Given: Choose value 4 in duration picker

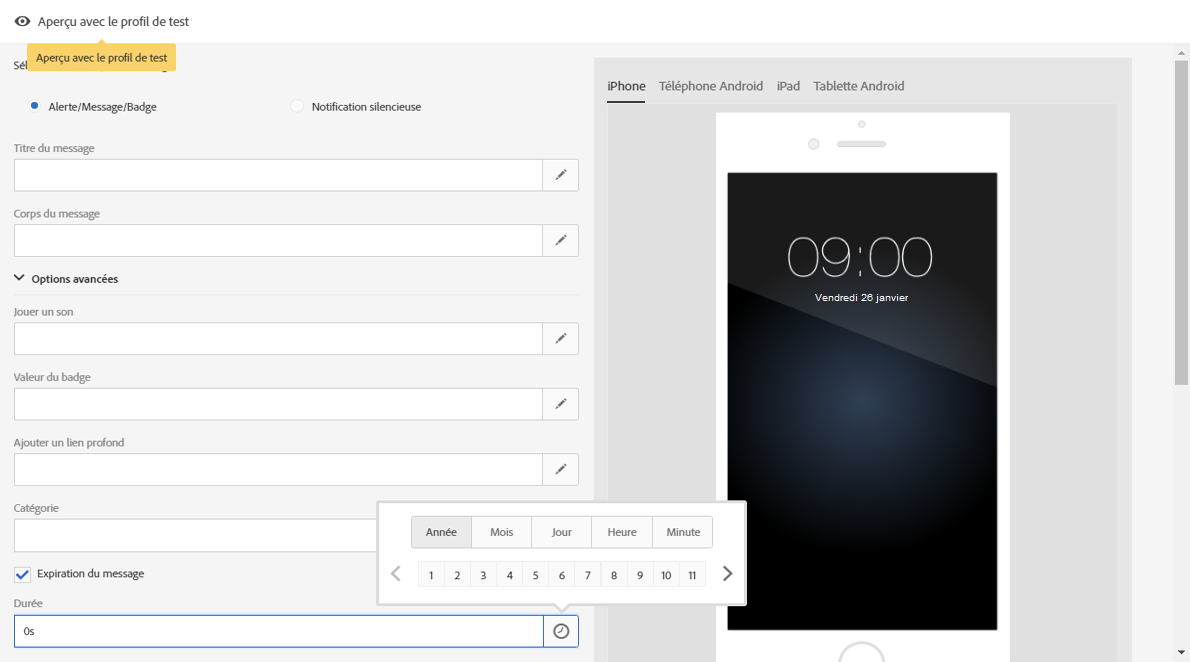Looking at the screenshot, I should (509, 575).
